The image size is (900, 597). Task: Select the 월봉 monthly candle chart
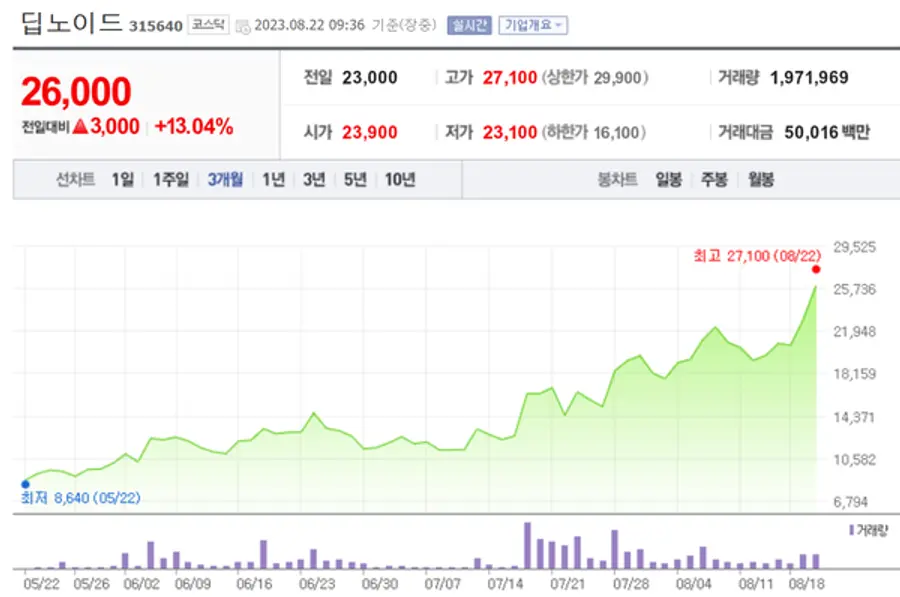point(760,180)
